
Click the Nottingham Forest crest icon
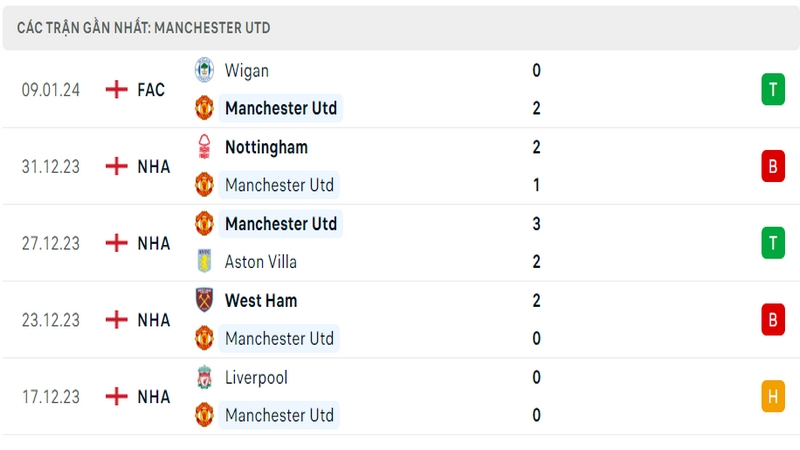[x=204, y=147]
